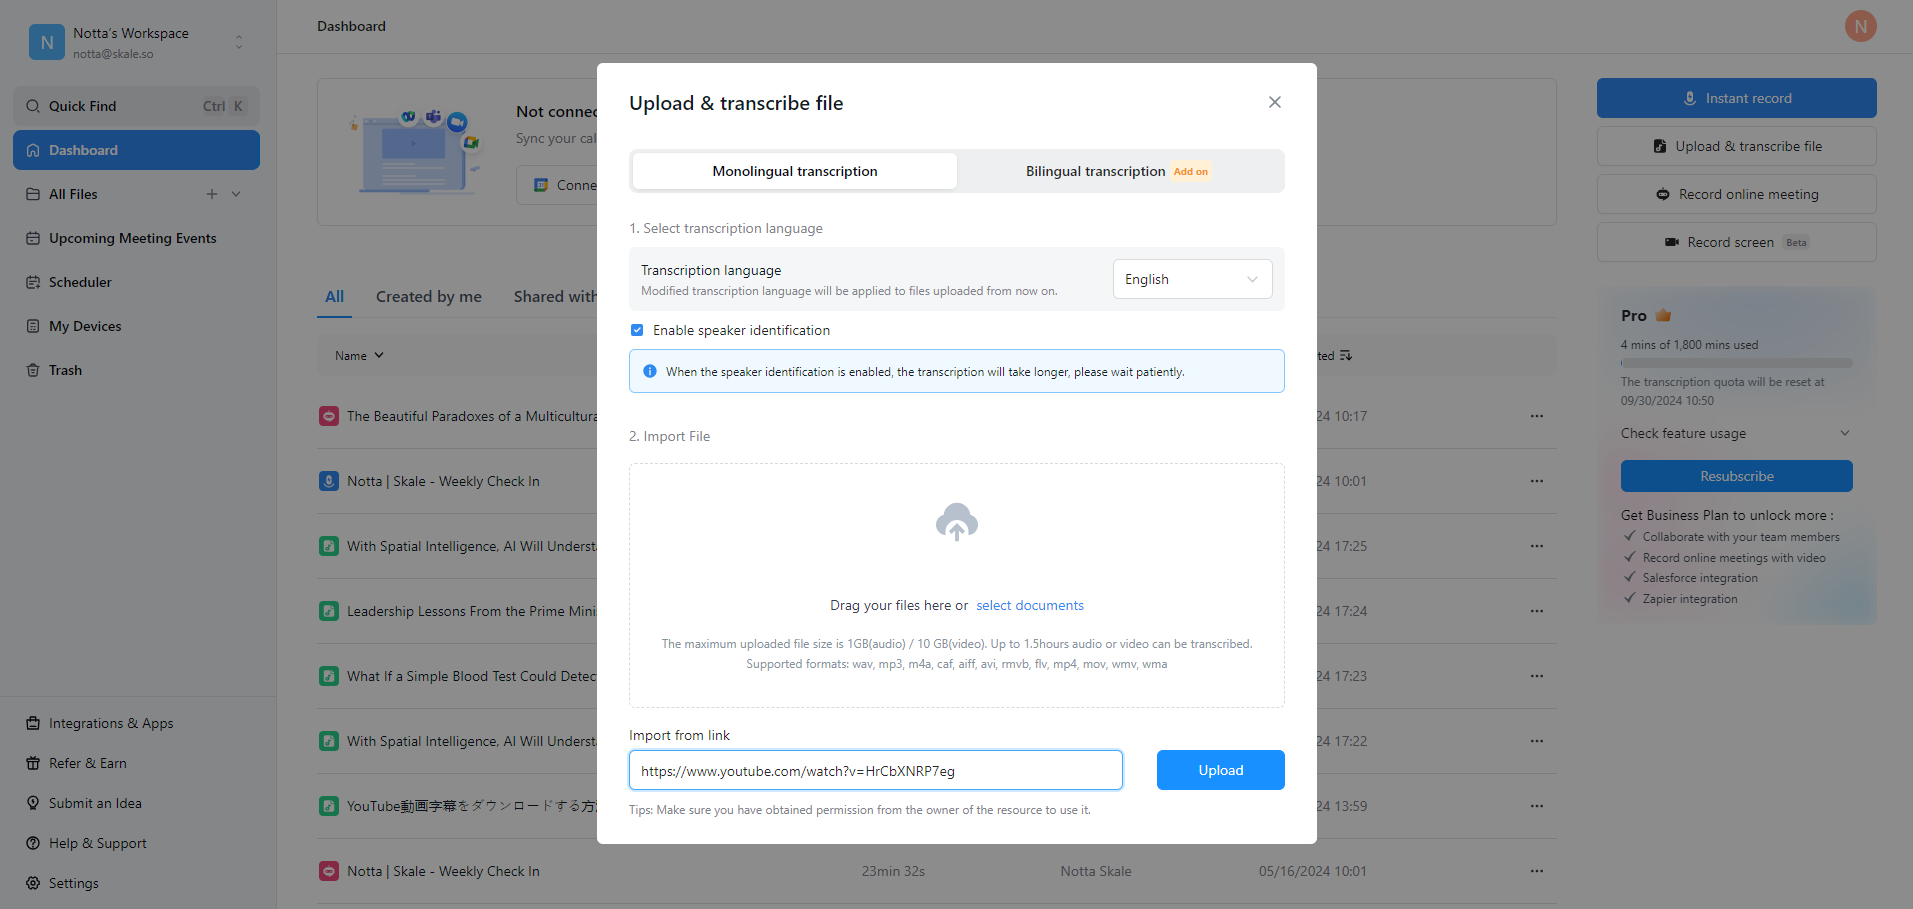Image resolution: width=1913 pixels, height=909 pixels.
Task: Expand the All Files chevron in sidebar
Action: pyautogui.click(x=236, y=194)
